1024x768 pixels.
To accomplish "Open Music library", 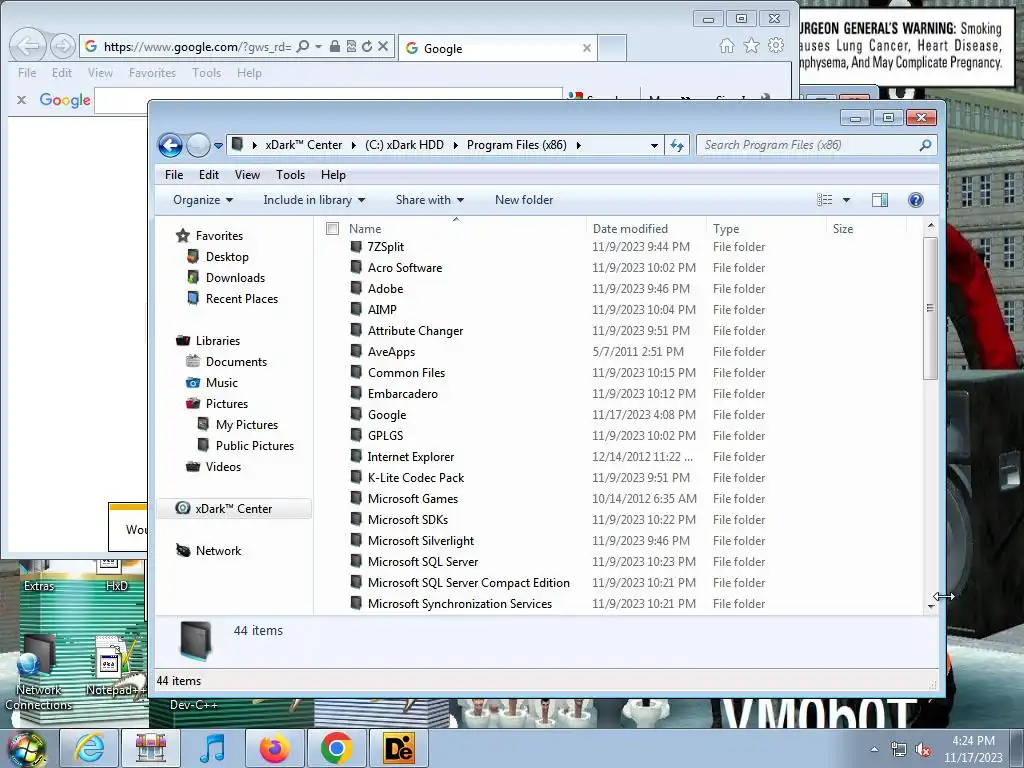I will click(221, 383).
